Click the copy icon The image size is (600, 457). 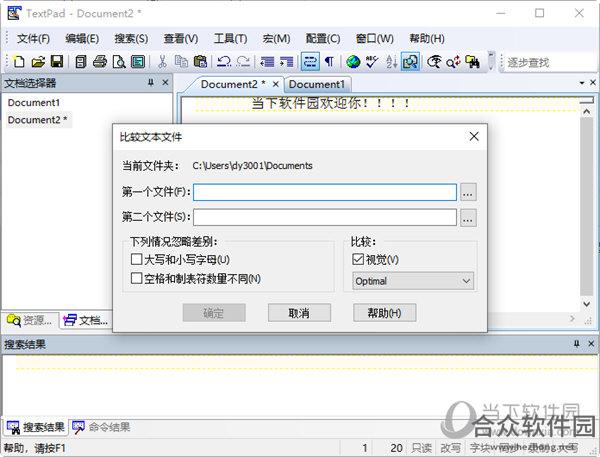pyautogui.click(x=181, y=62)
